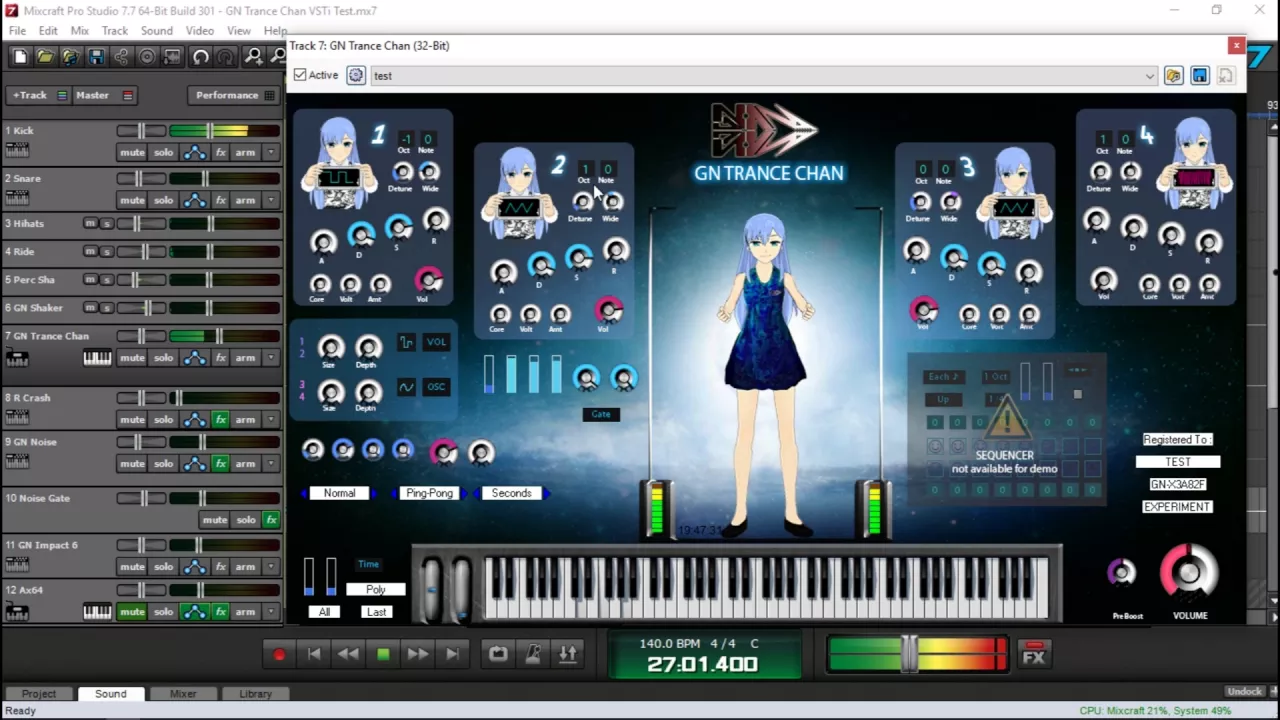
Task: Expand the 7 GN Trance Chan track dropdown arrow
Action: click(x=271, y=358)
